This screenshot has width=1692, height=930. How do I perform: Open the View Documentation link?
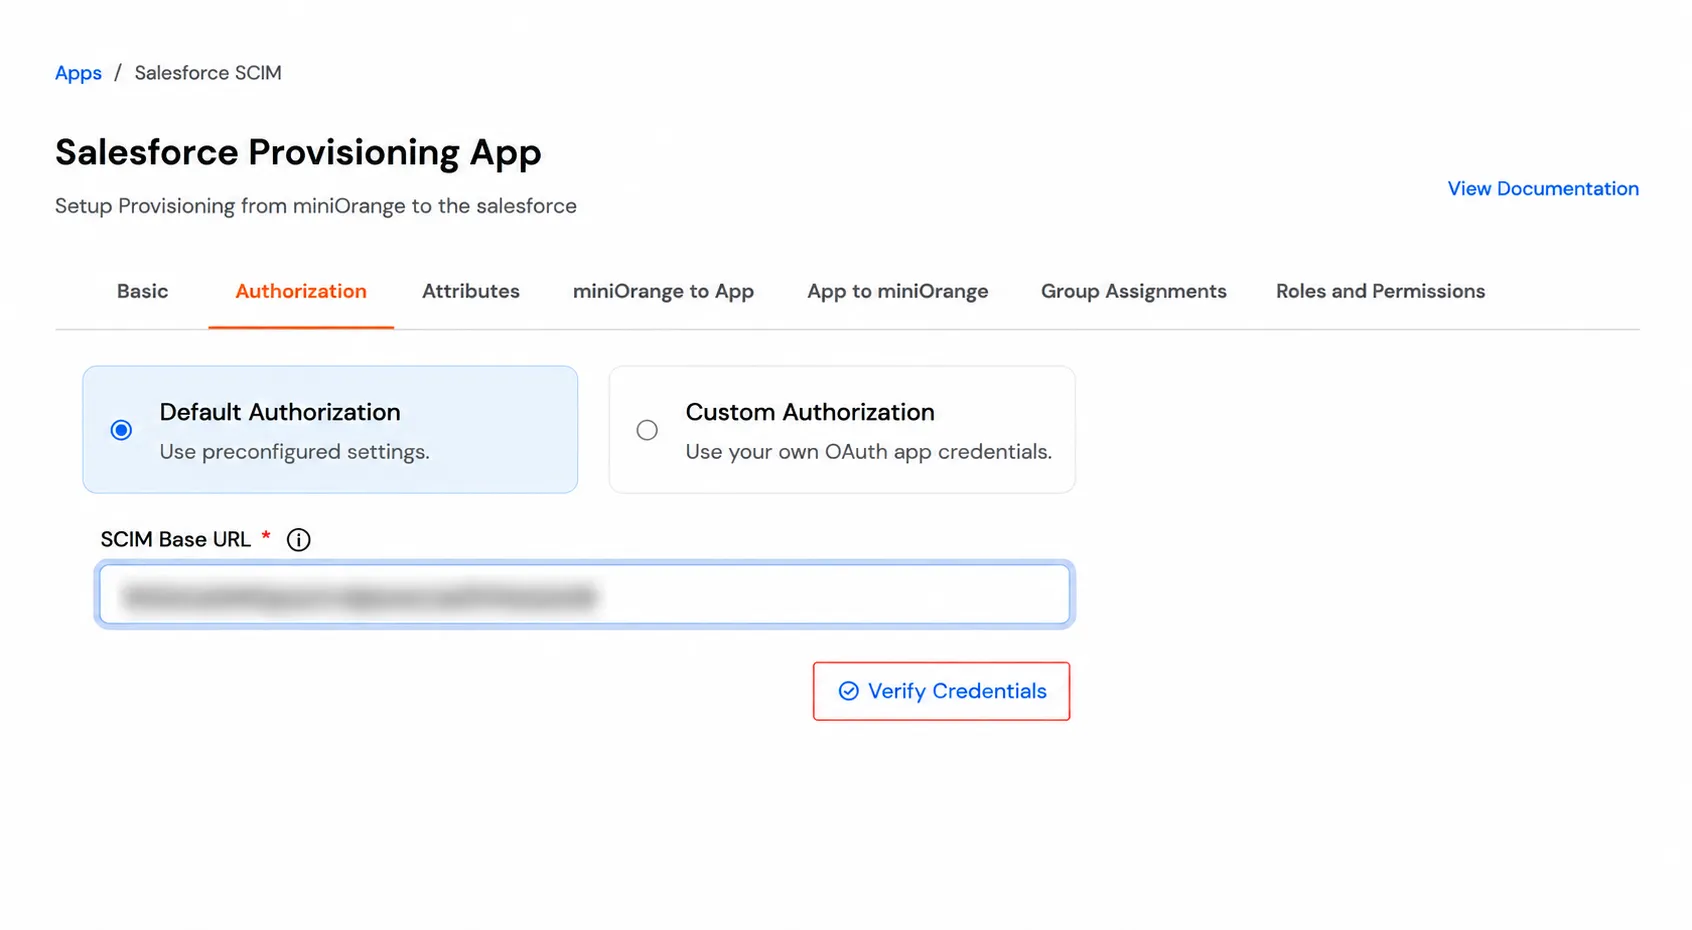1543,189
